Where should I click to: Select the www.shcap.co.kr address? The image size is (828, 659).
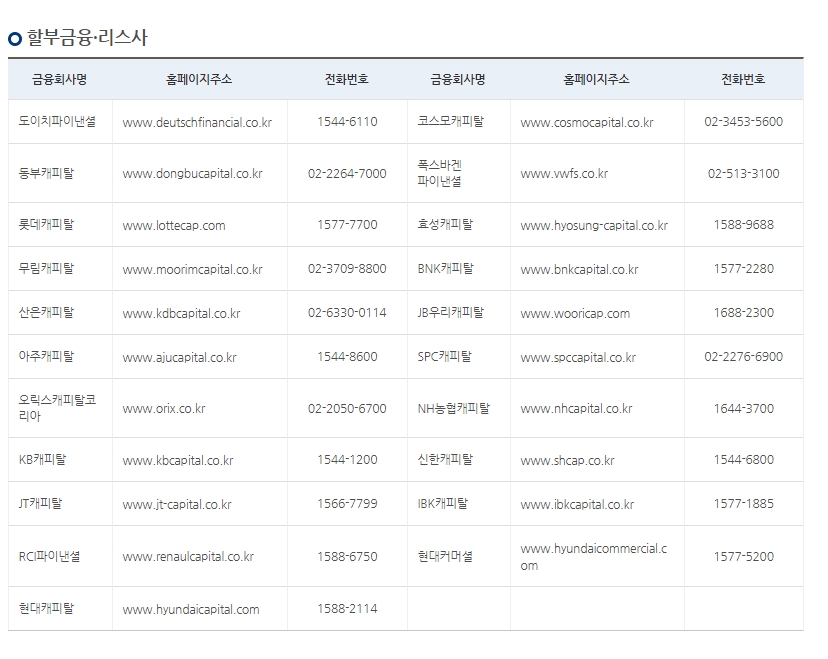coord(567,460)
